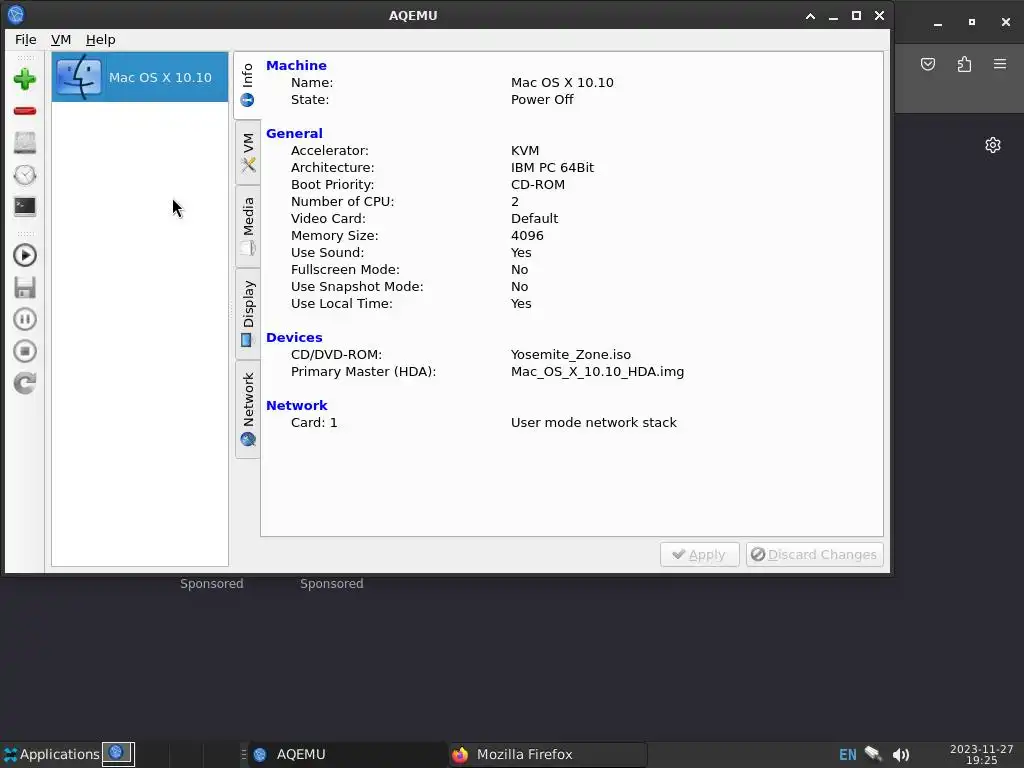
Task: Click the red minus Delete VM icon
Action: point(25,111)
